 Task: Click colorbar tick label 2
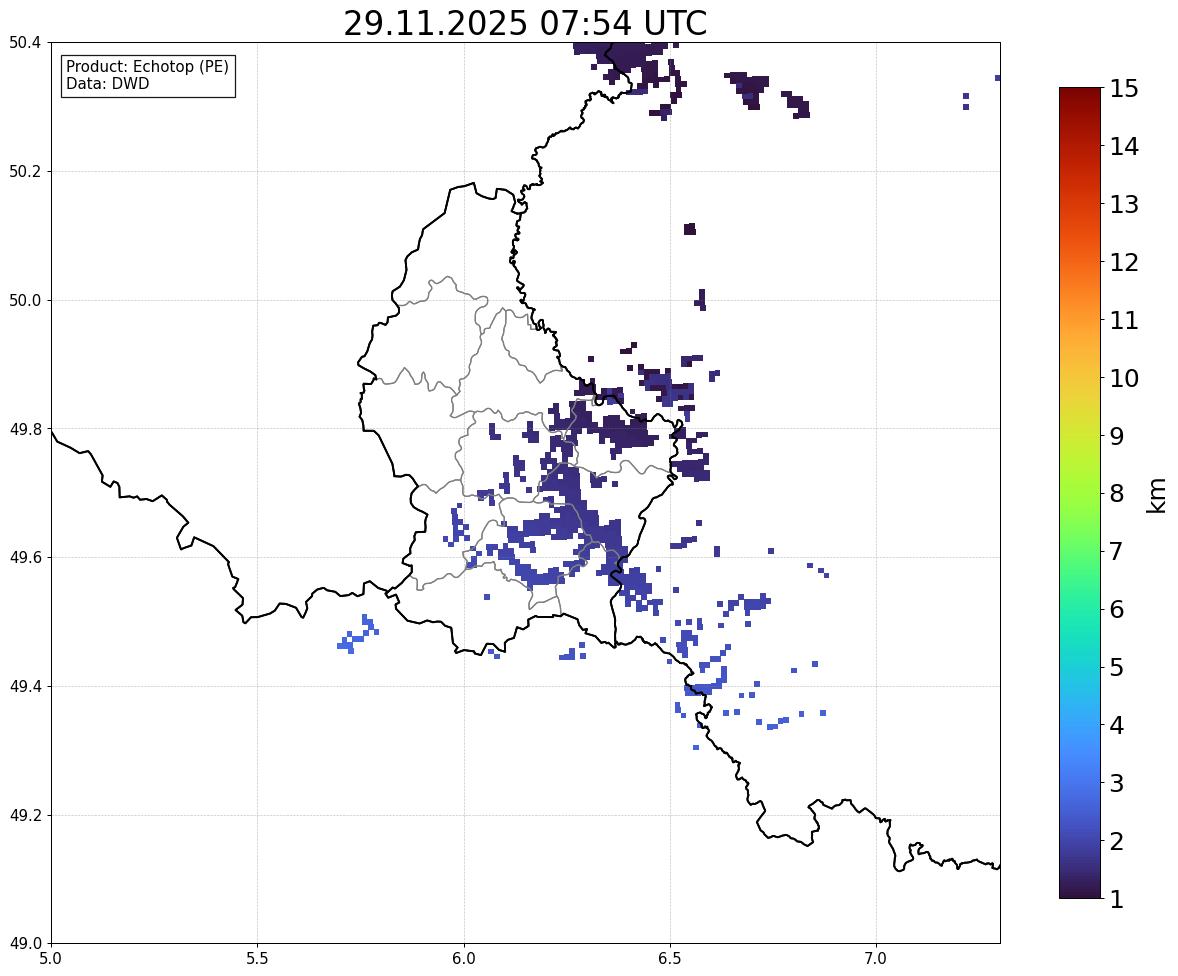[x=1117, y=841]
